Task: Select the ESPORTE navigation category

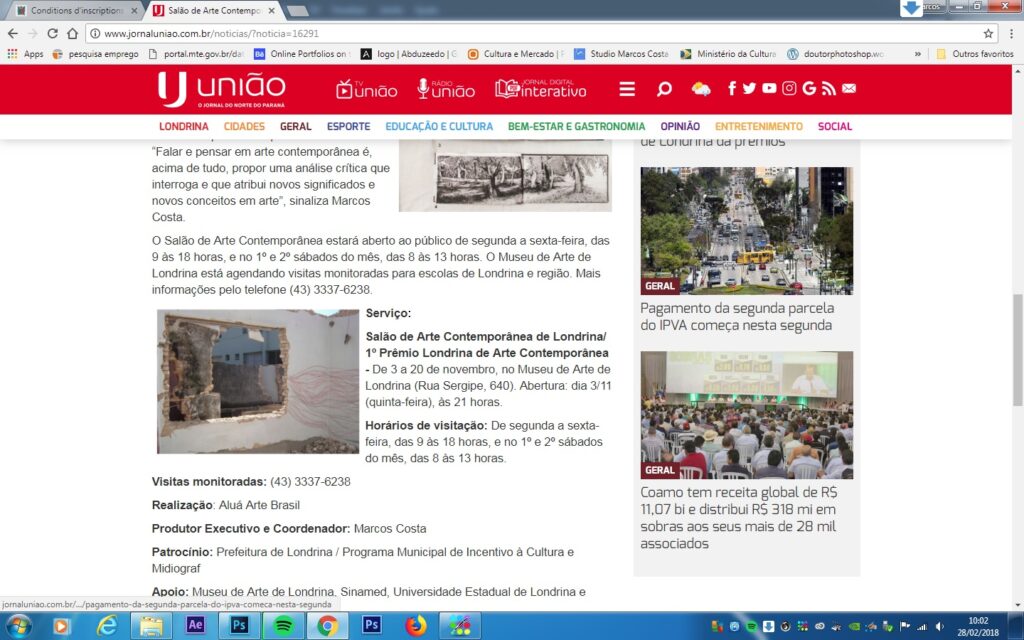Action: coord(348,127)
